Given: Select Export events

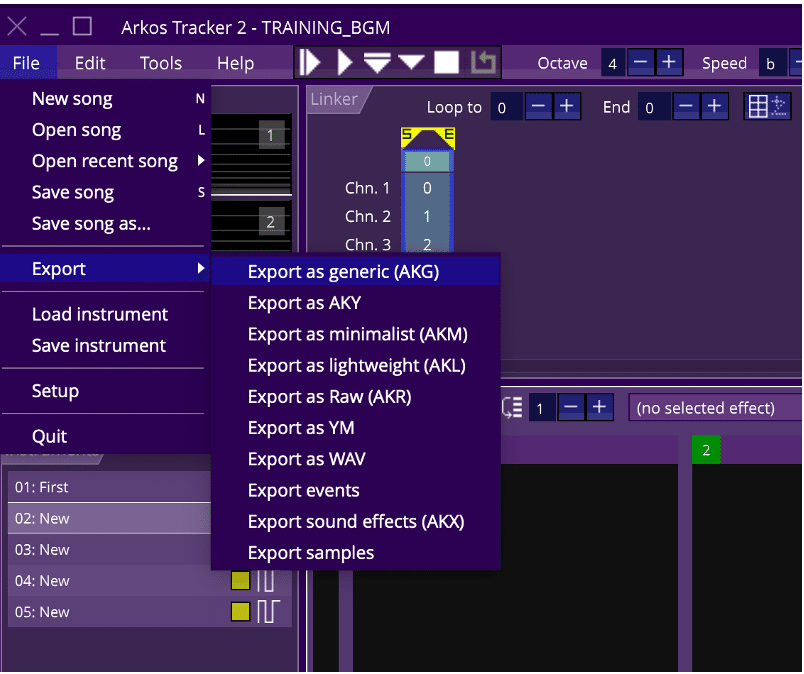Looking at the screenshot, I should tap(356, 490).
